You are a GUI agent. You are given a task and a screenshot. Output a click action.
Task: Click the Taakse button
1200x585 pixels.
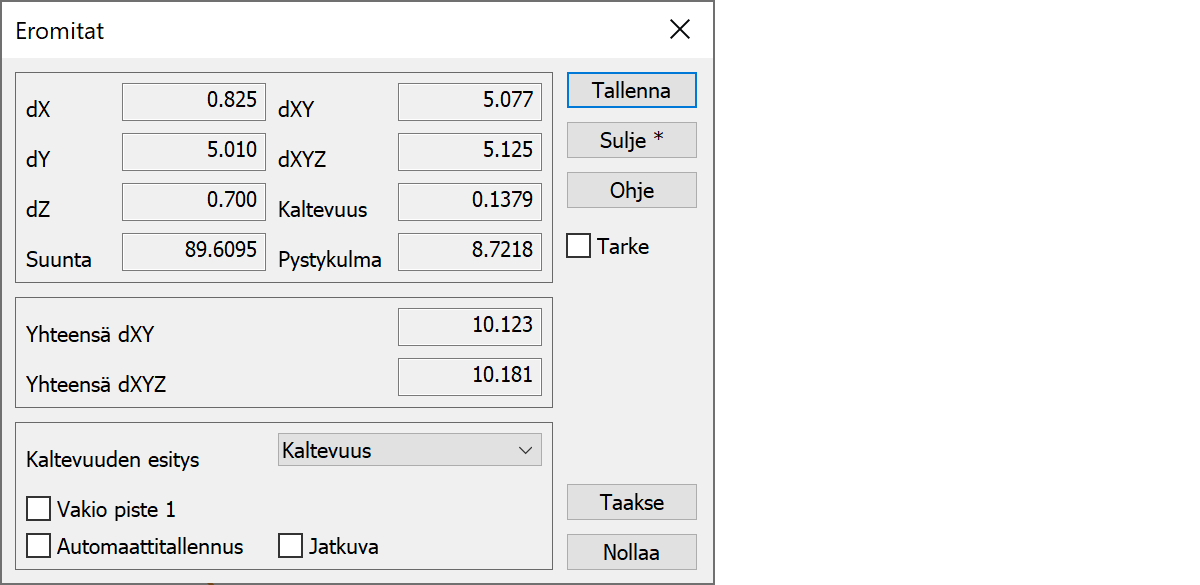coord(631,502)
